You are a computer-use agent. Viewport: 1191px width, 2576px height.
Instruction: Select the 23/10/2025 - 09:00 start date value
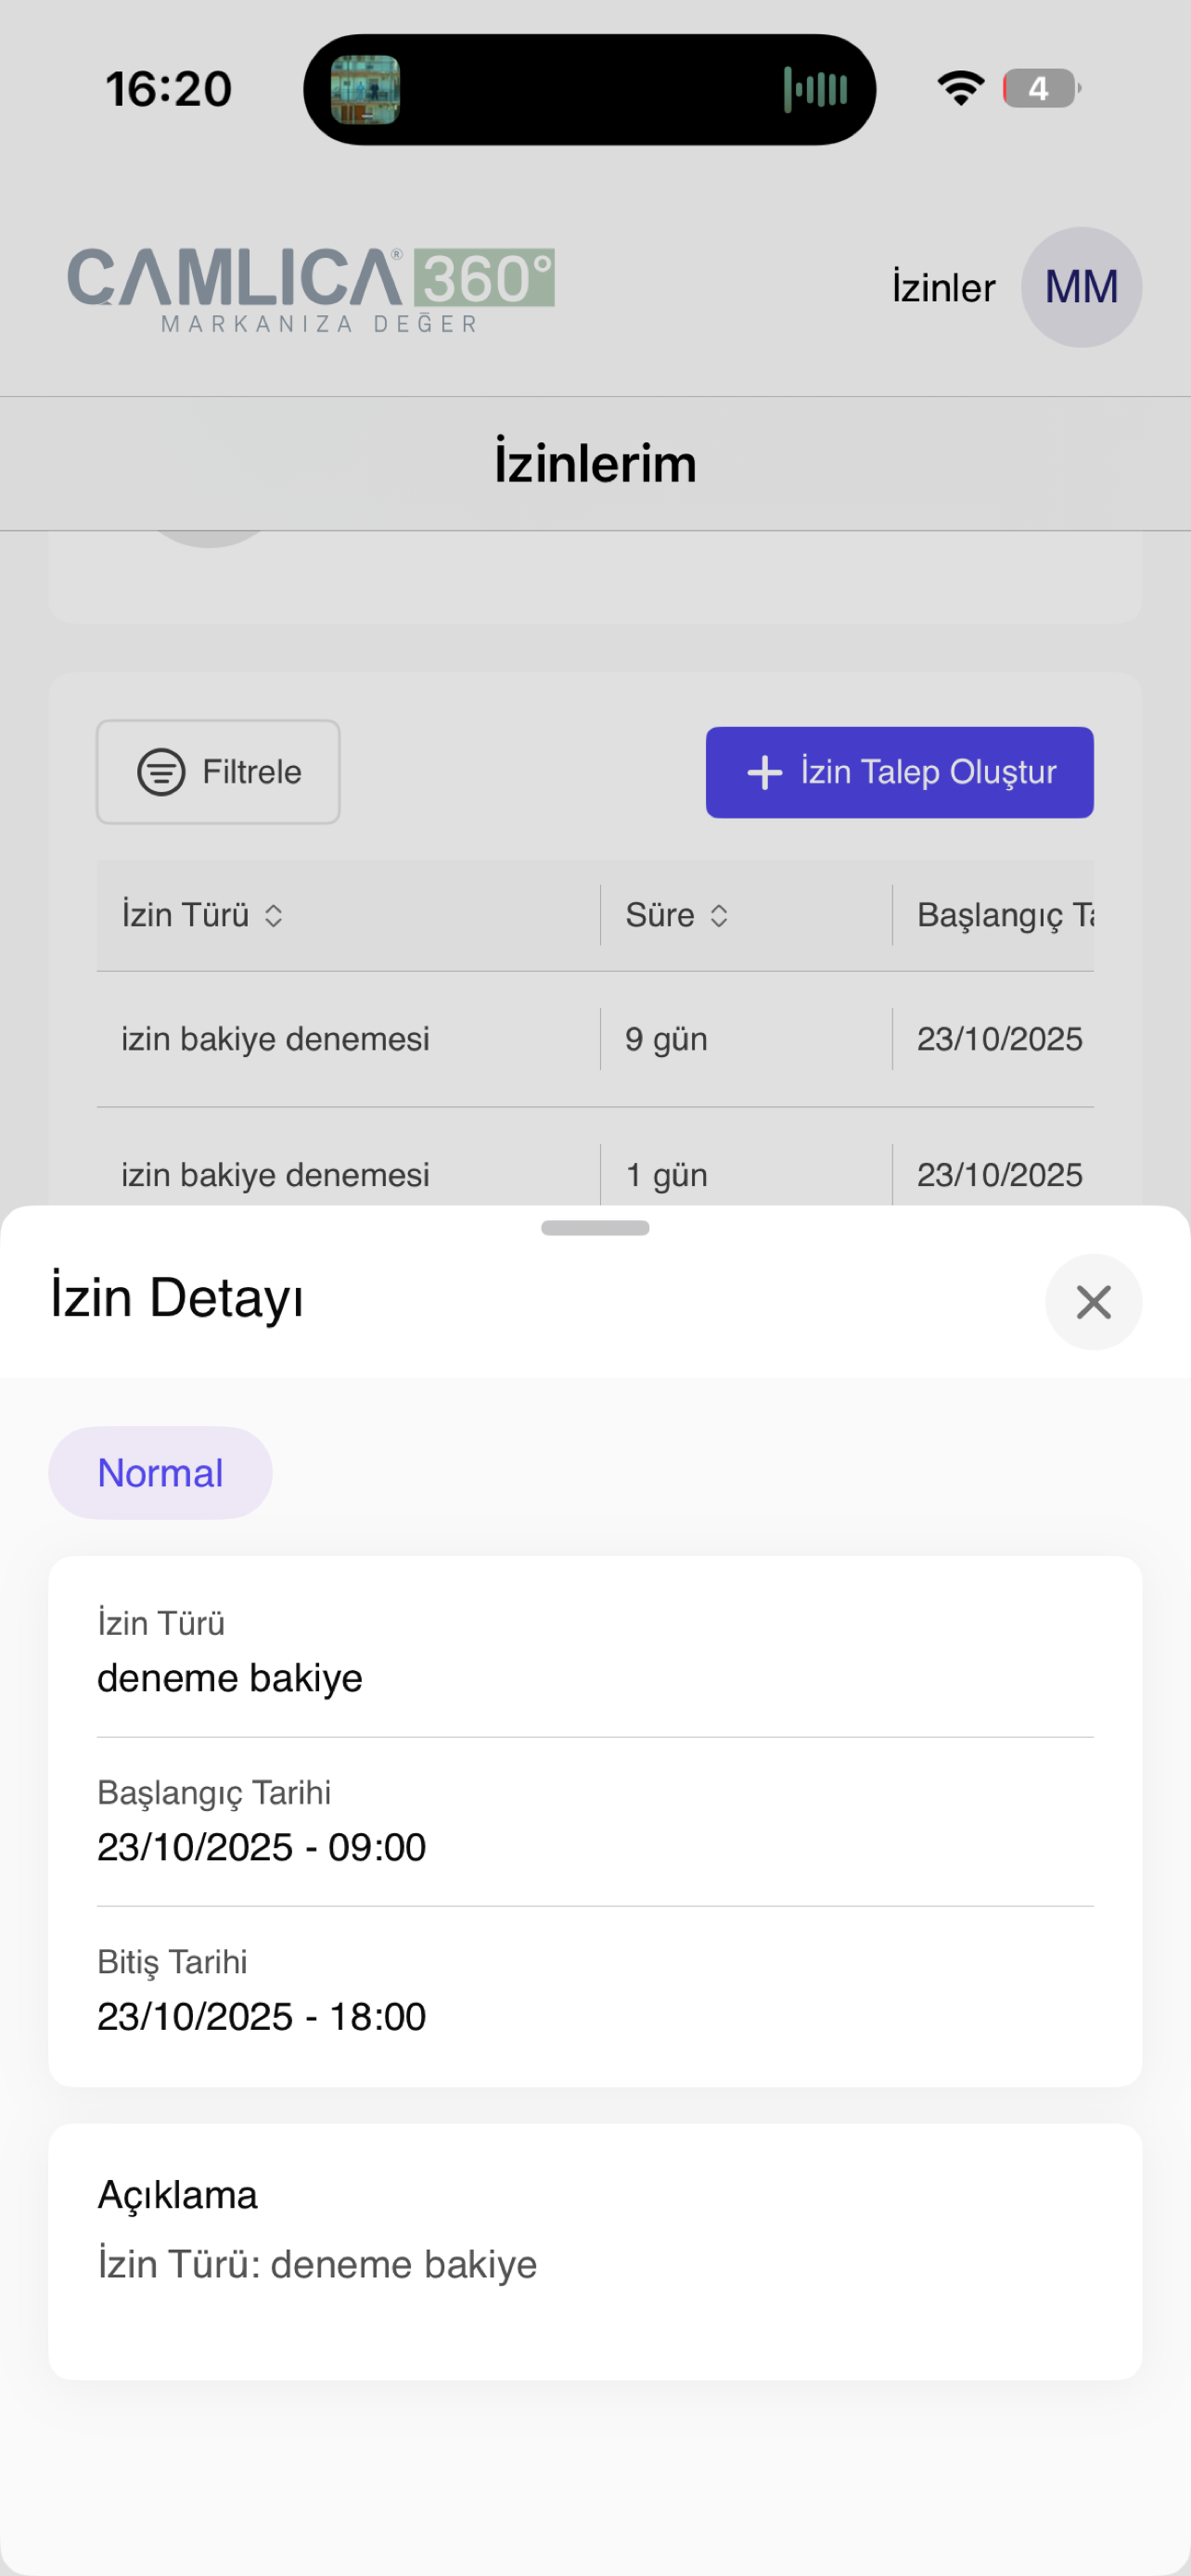coord(261,1847)
